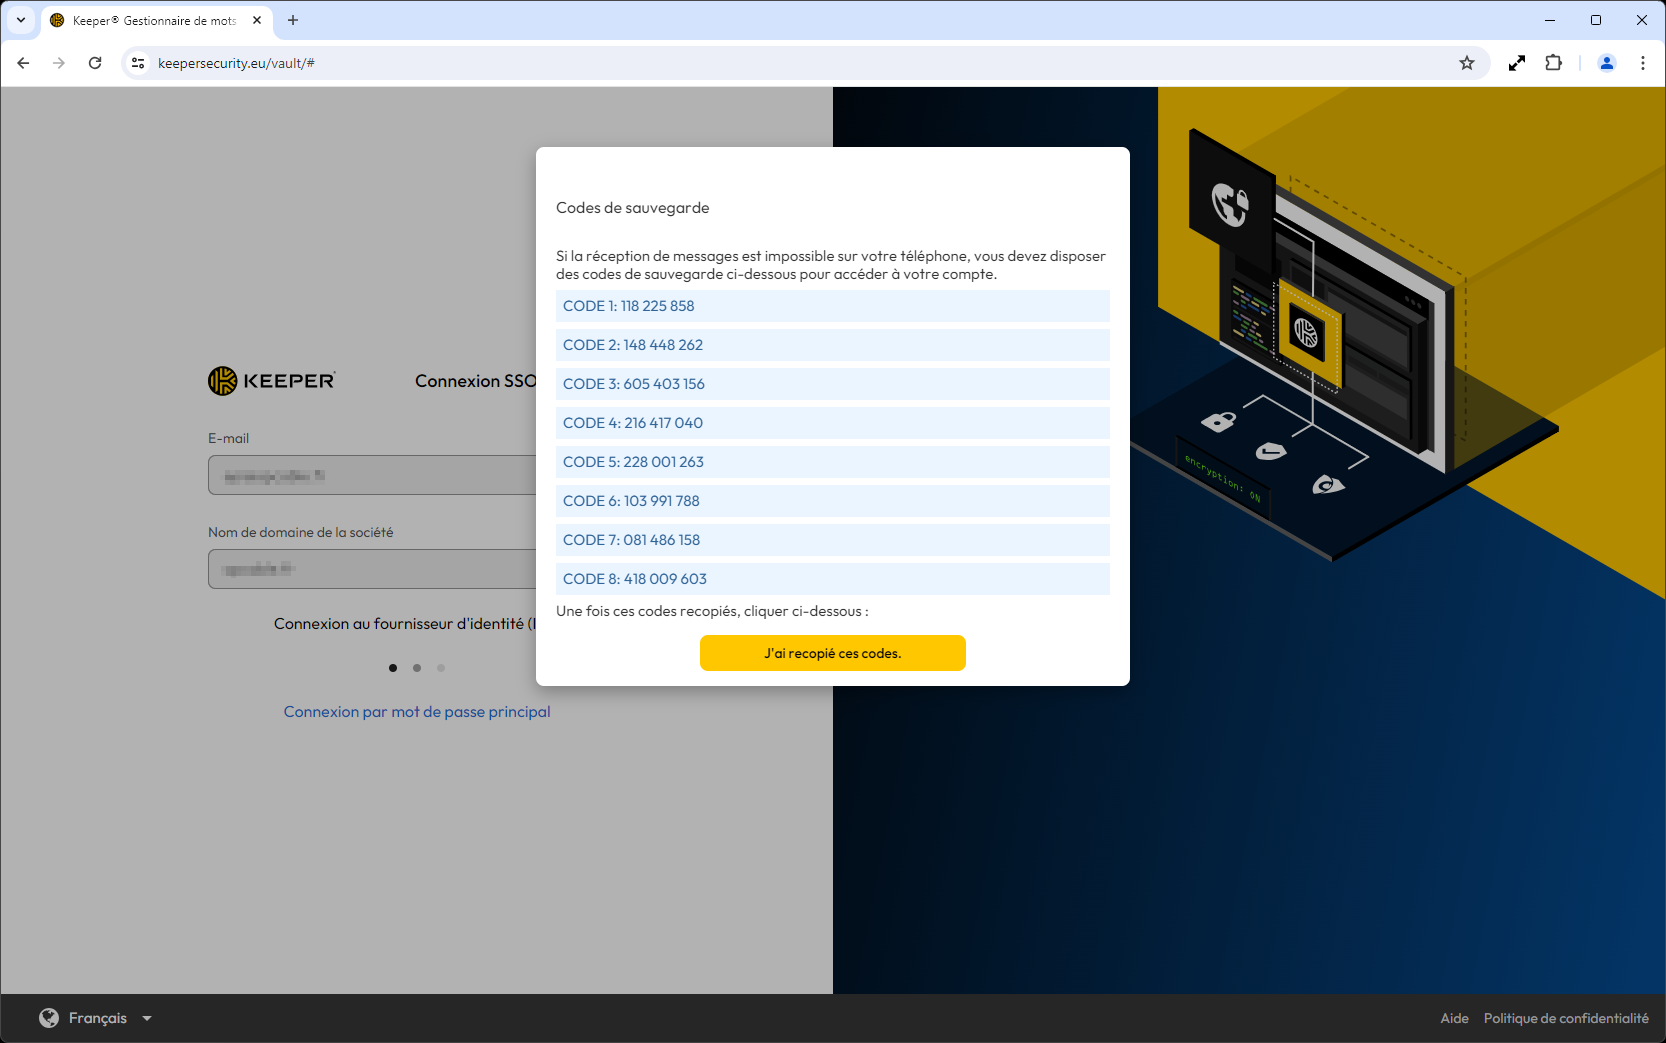
Task: Select the first carousel dot indicator
Action: tap(393, 668)
